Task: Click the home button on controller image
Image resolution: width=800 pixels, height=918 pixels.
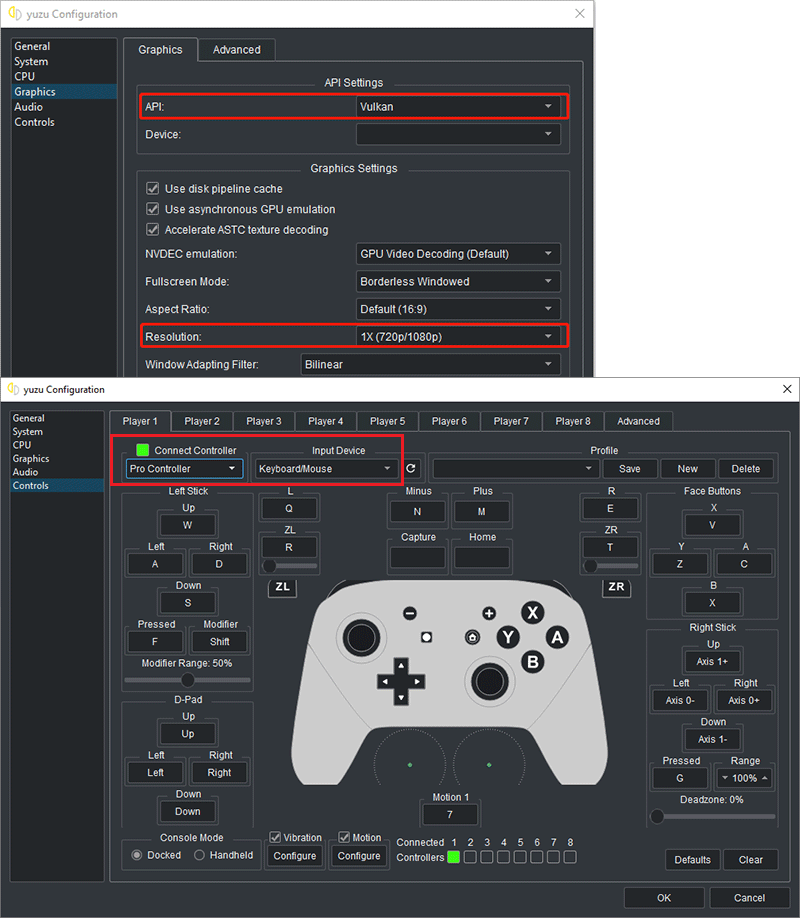Action: (x=472, y=637)
